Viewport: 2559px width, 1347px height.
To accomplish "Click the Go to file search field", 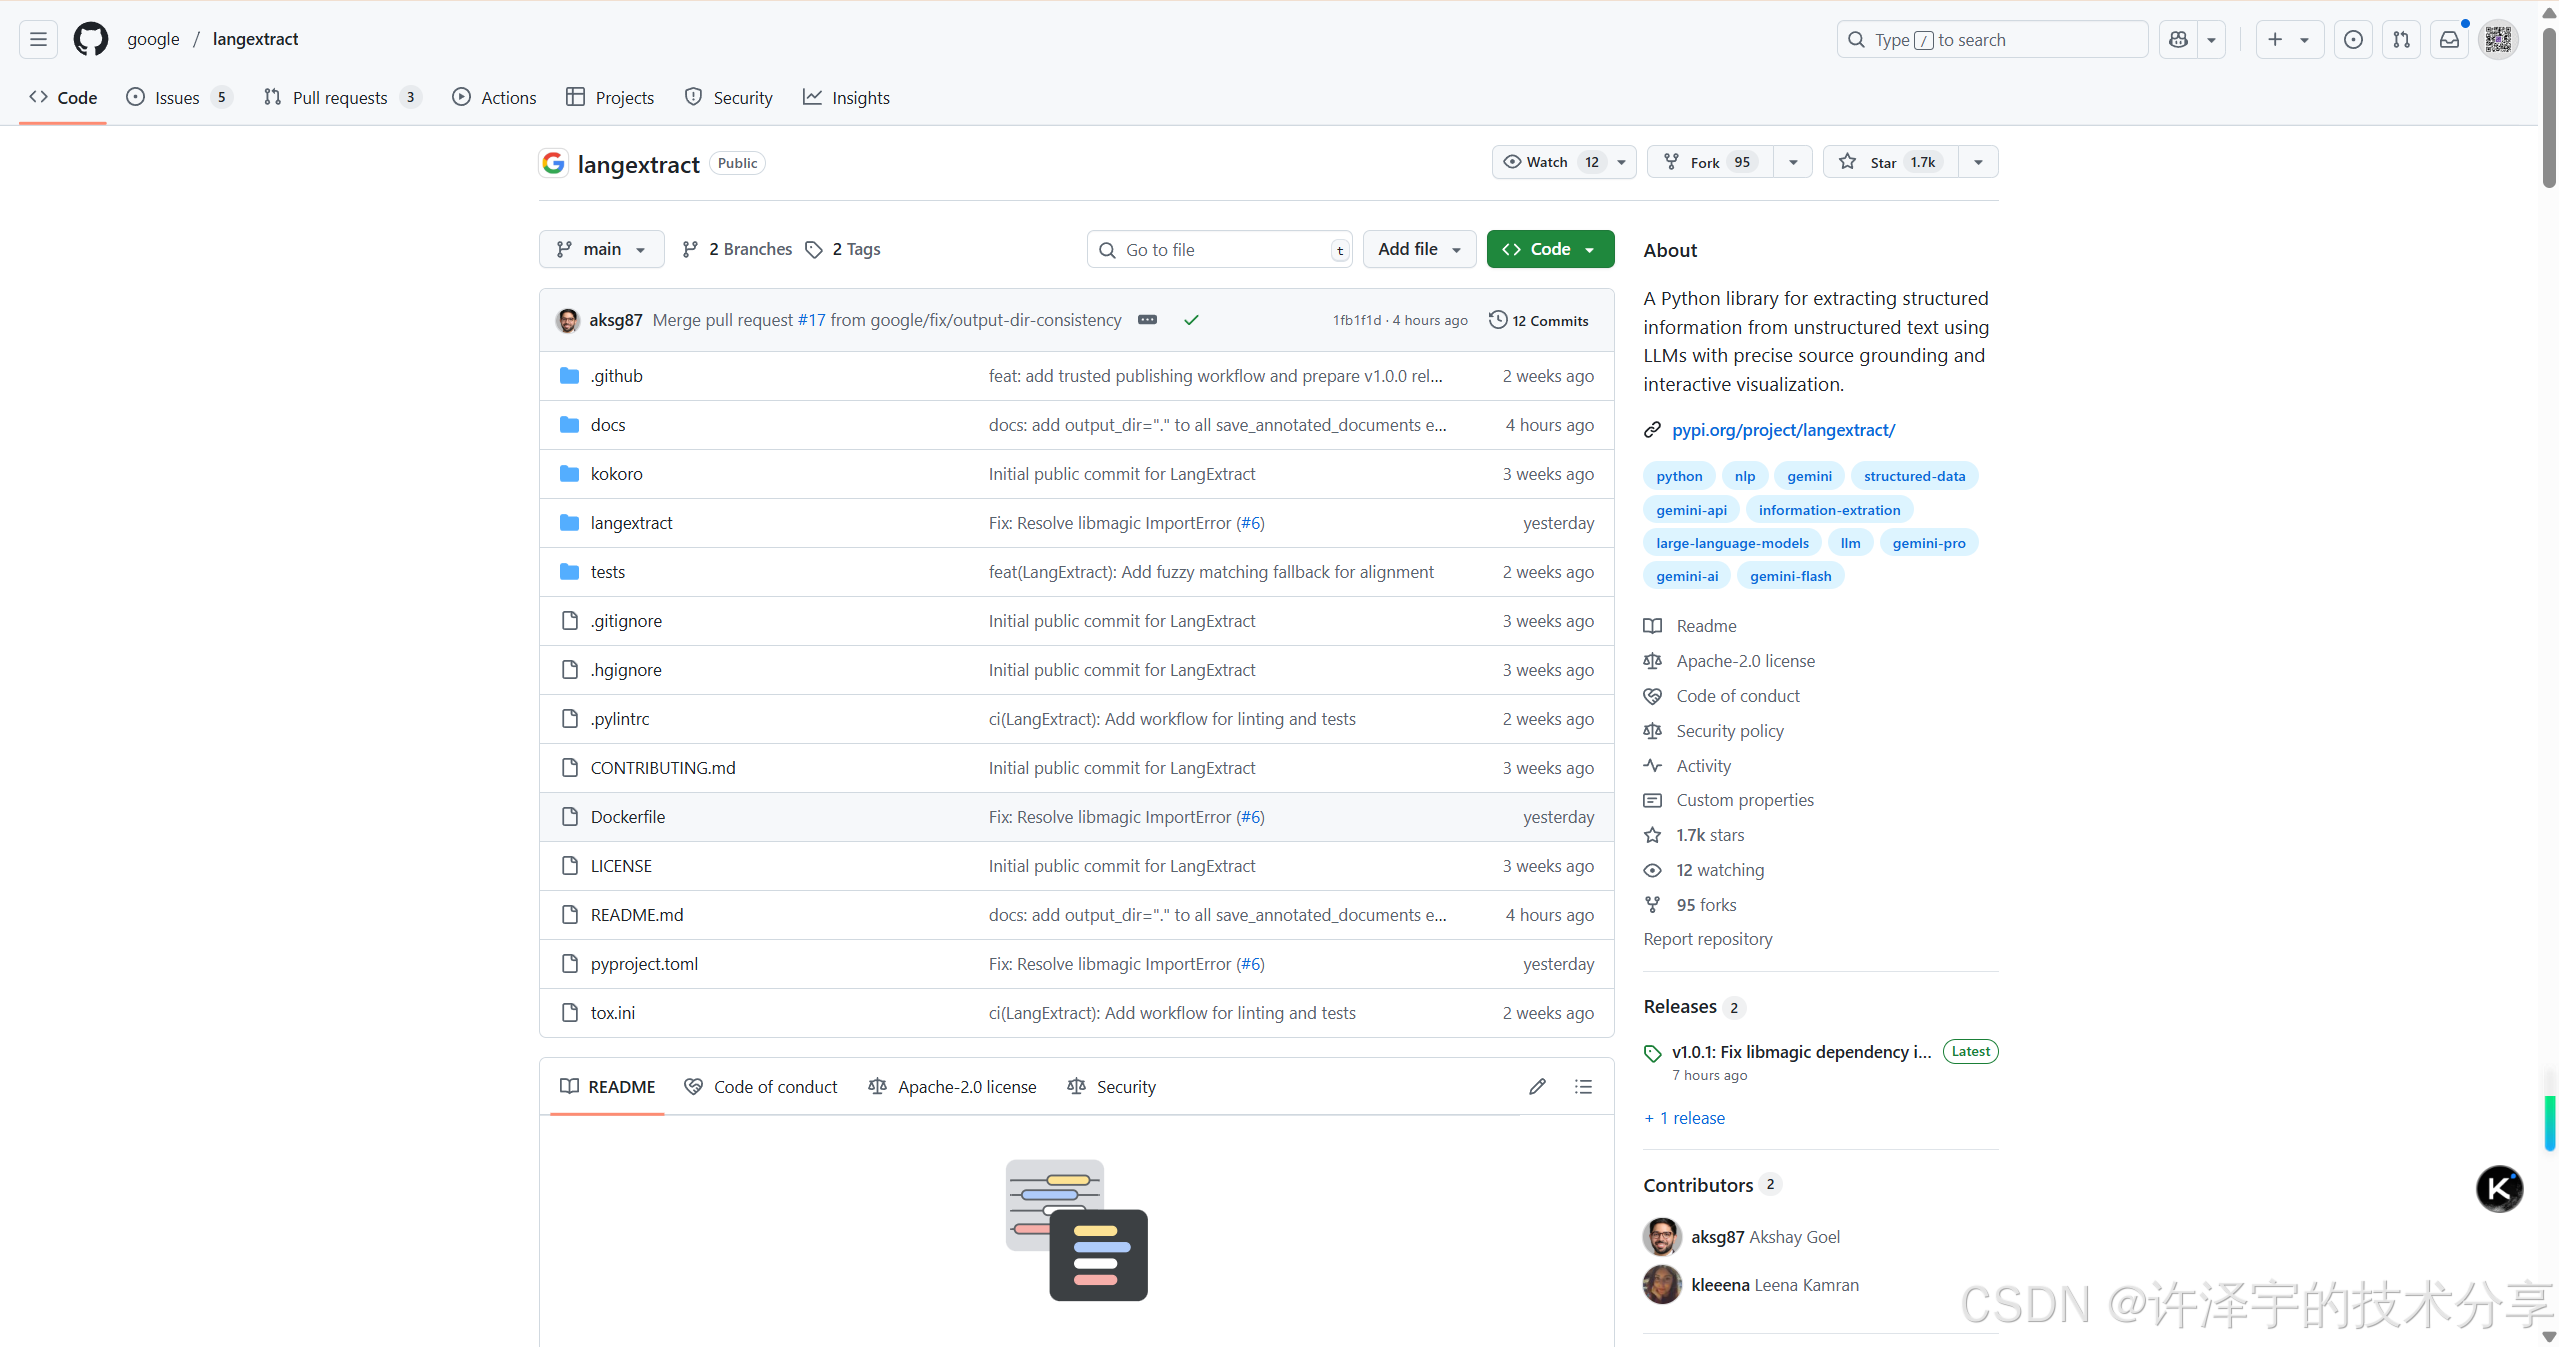I will click(x=1219, y=249).
